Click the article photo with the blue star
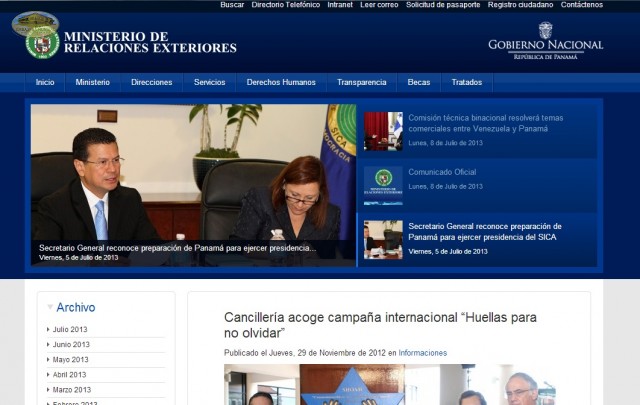This screenshot has width=640, height=405. (x=390, y=385)
